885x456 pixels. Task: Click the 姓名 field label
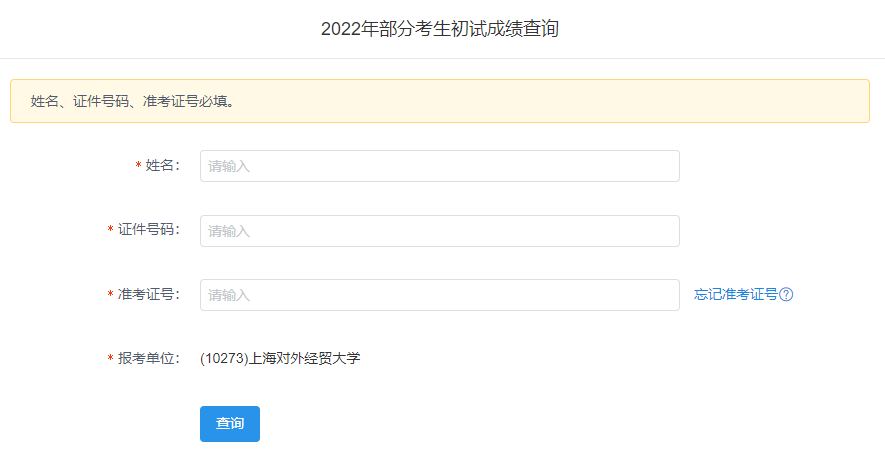click(162, 166)
